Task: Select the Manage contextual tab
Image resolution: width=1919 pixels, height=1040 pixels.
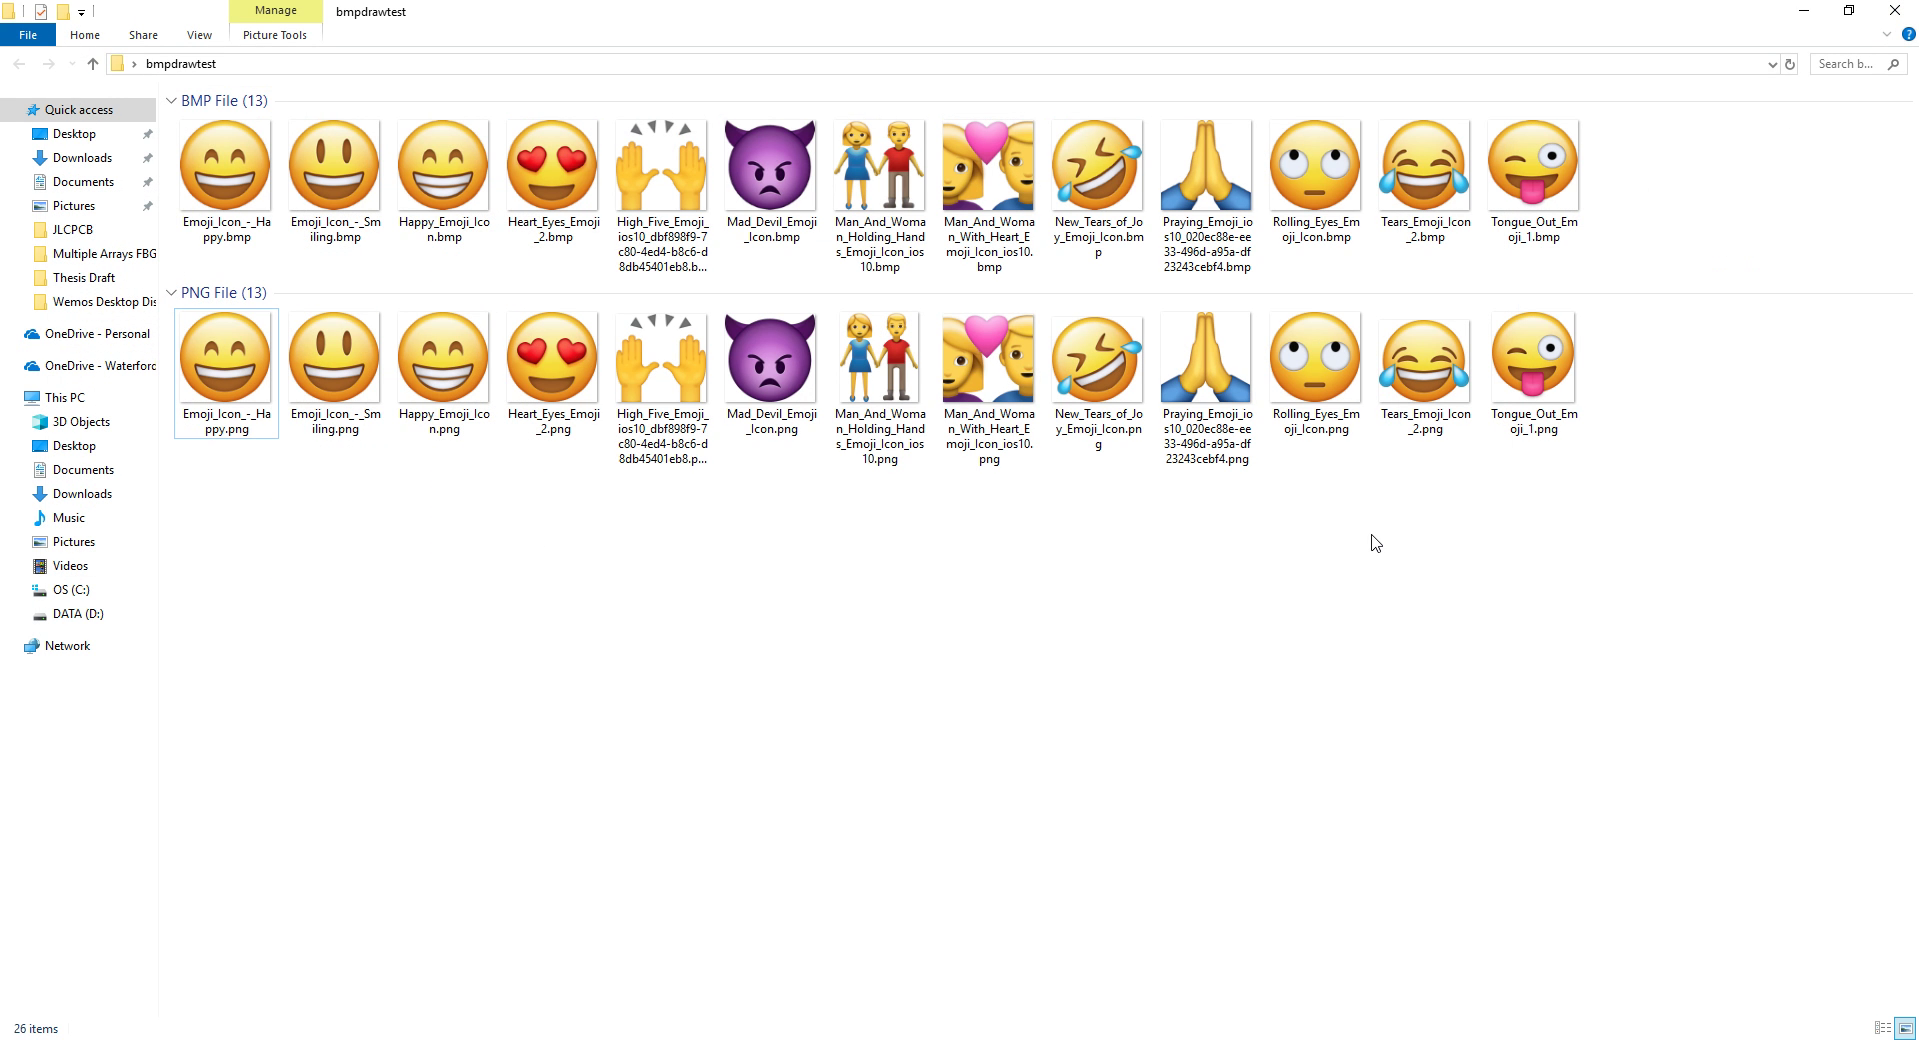Action: [275, 11]
